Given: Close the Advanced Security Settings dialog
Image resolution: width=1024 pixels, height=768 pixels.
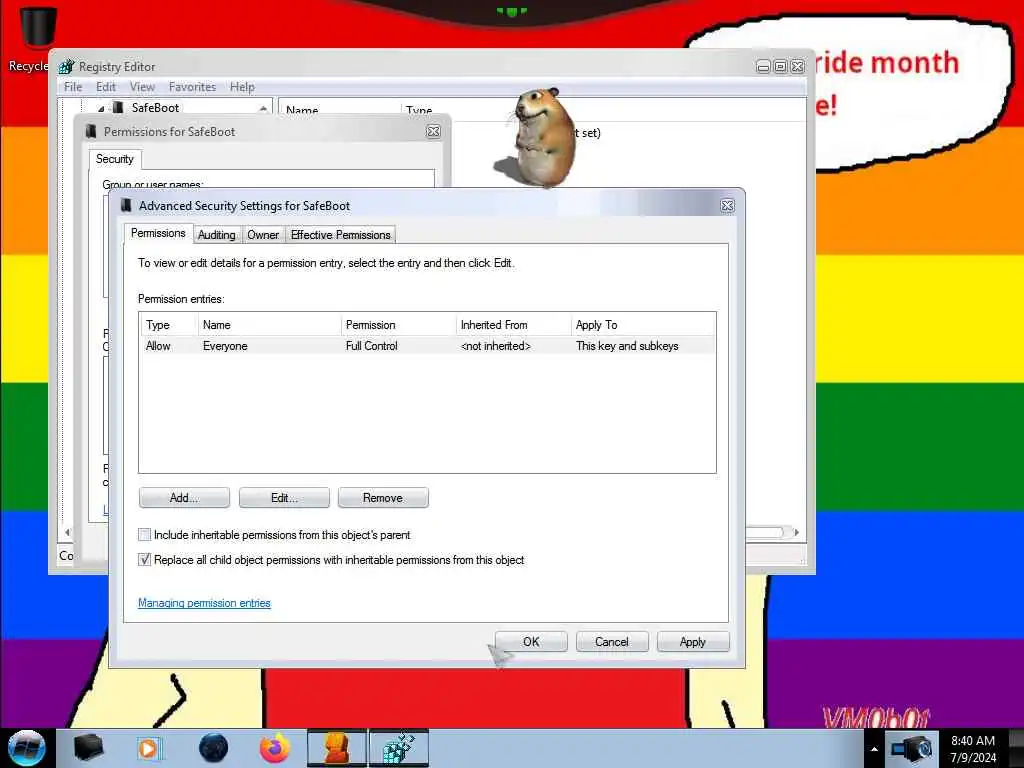Looking at the screenshot, I should pyautogui.click(x=727, y=206).
